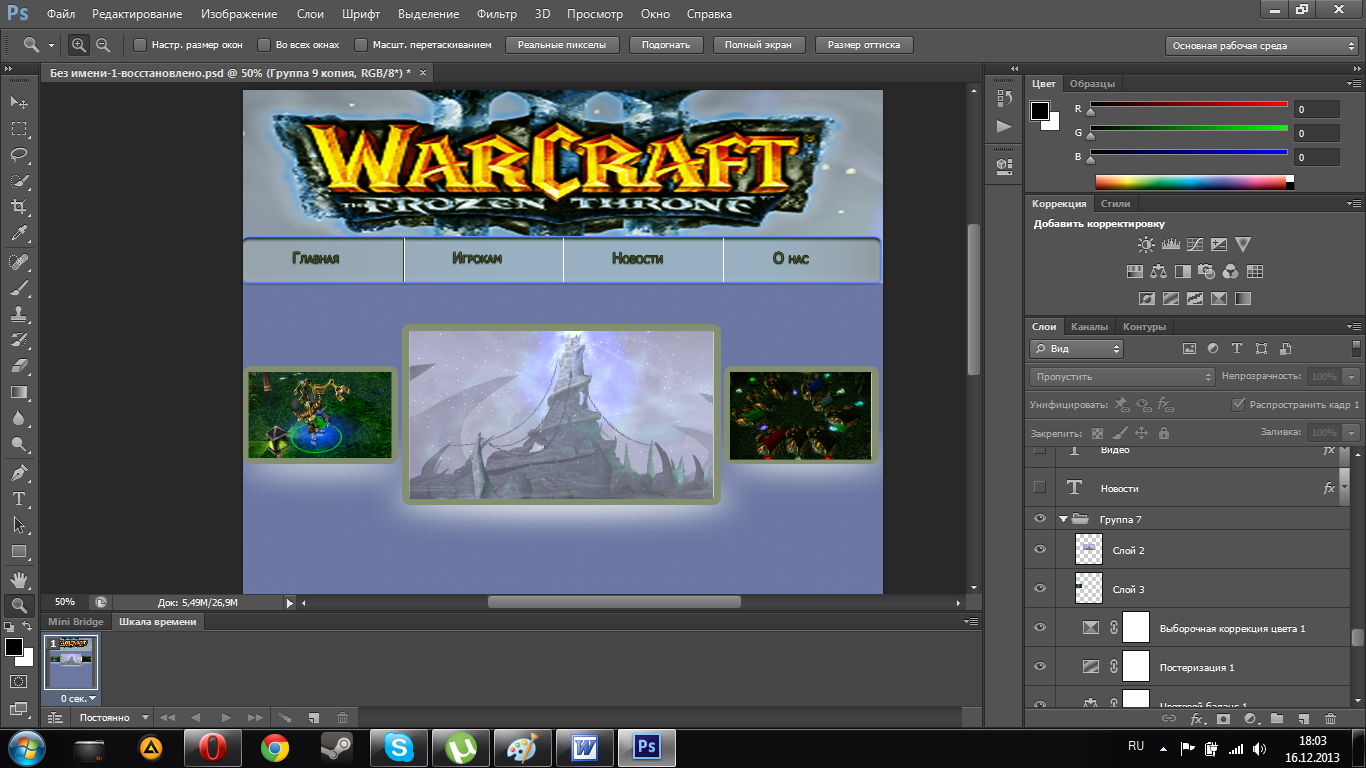This screenshot has height=768, width=1366.
Task: Open the 'Непрозрачность' opacity dropdown arrow
Action: pyautogui.click(x=1352, y=377)
